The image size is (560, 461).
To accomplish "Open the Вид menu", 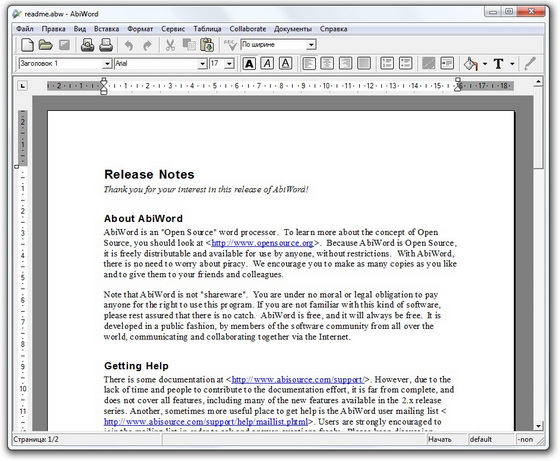I will click(x=80, y=29).
